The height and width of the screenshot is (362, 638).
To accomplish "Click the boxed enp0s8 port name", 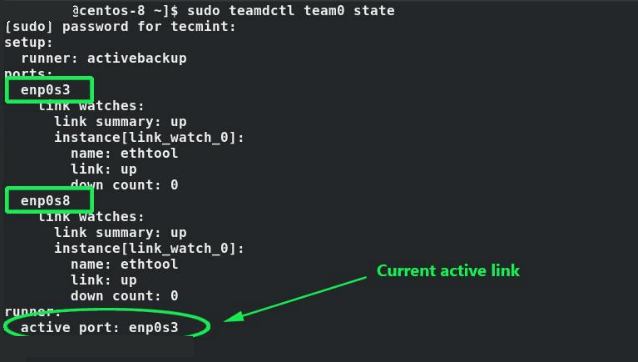I will [x=46, y=201].
